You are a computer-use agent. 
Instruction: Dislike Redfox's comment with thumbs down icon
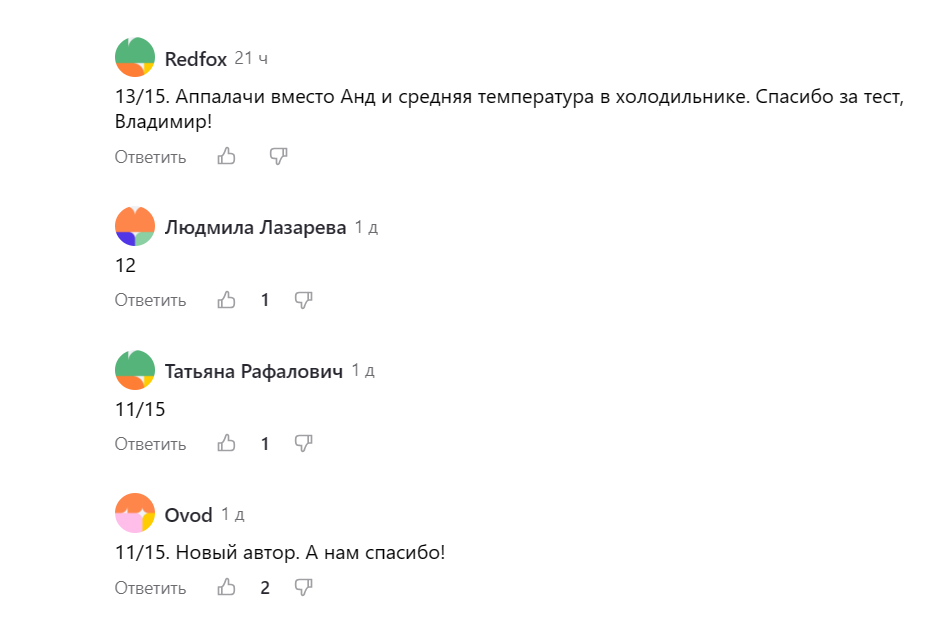point(278,156)
